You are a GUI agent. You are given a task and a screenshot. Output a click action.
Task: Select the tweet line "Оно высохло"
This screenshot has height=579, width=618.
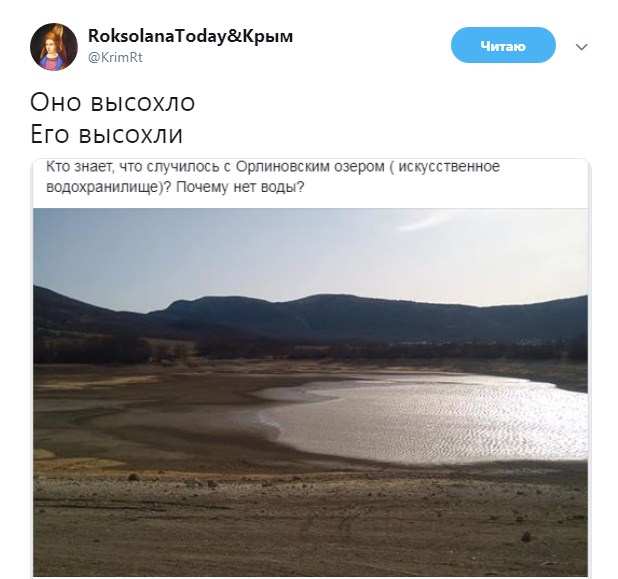coord(113,102)
